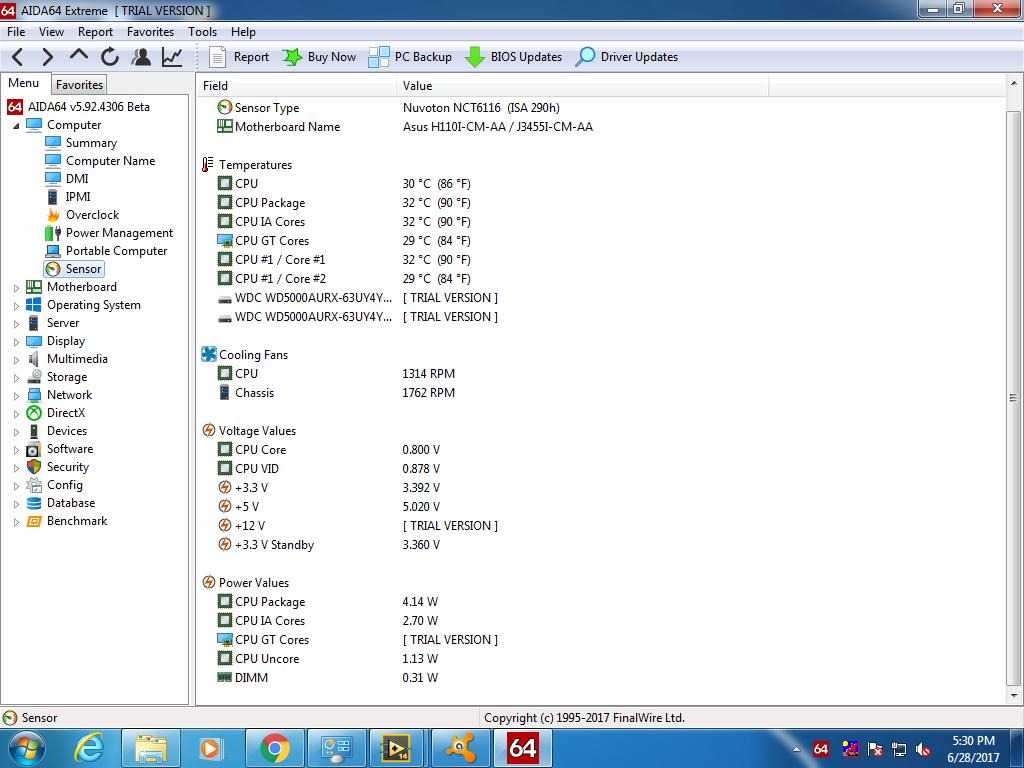The width and height of the screenshot is (1024, 768).
Task: Select the Motherboard Name row
Action: point(600,127)
